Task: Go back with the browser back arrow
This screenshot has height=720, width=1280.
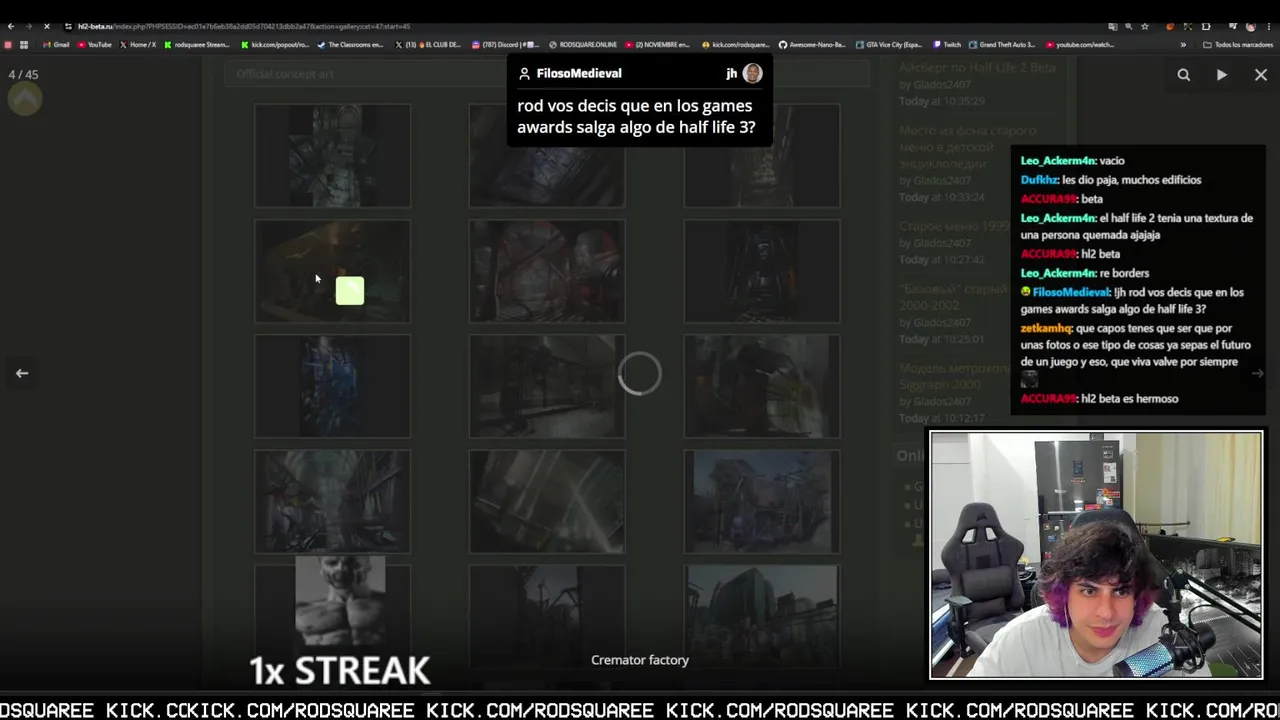Action: (x=10, y=26)
